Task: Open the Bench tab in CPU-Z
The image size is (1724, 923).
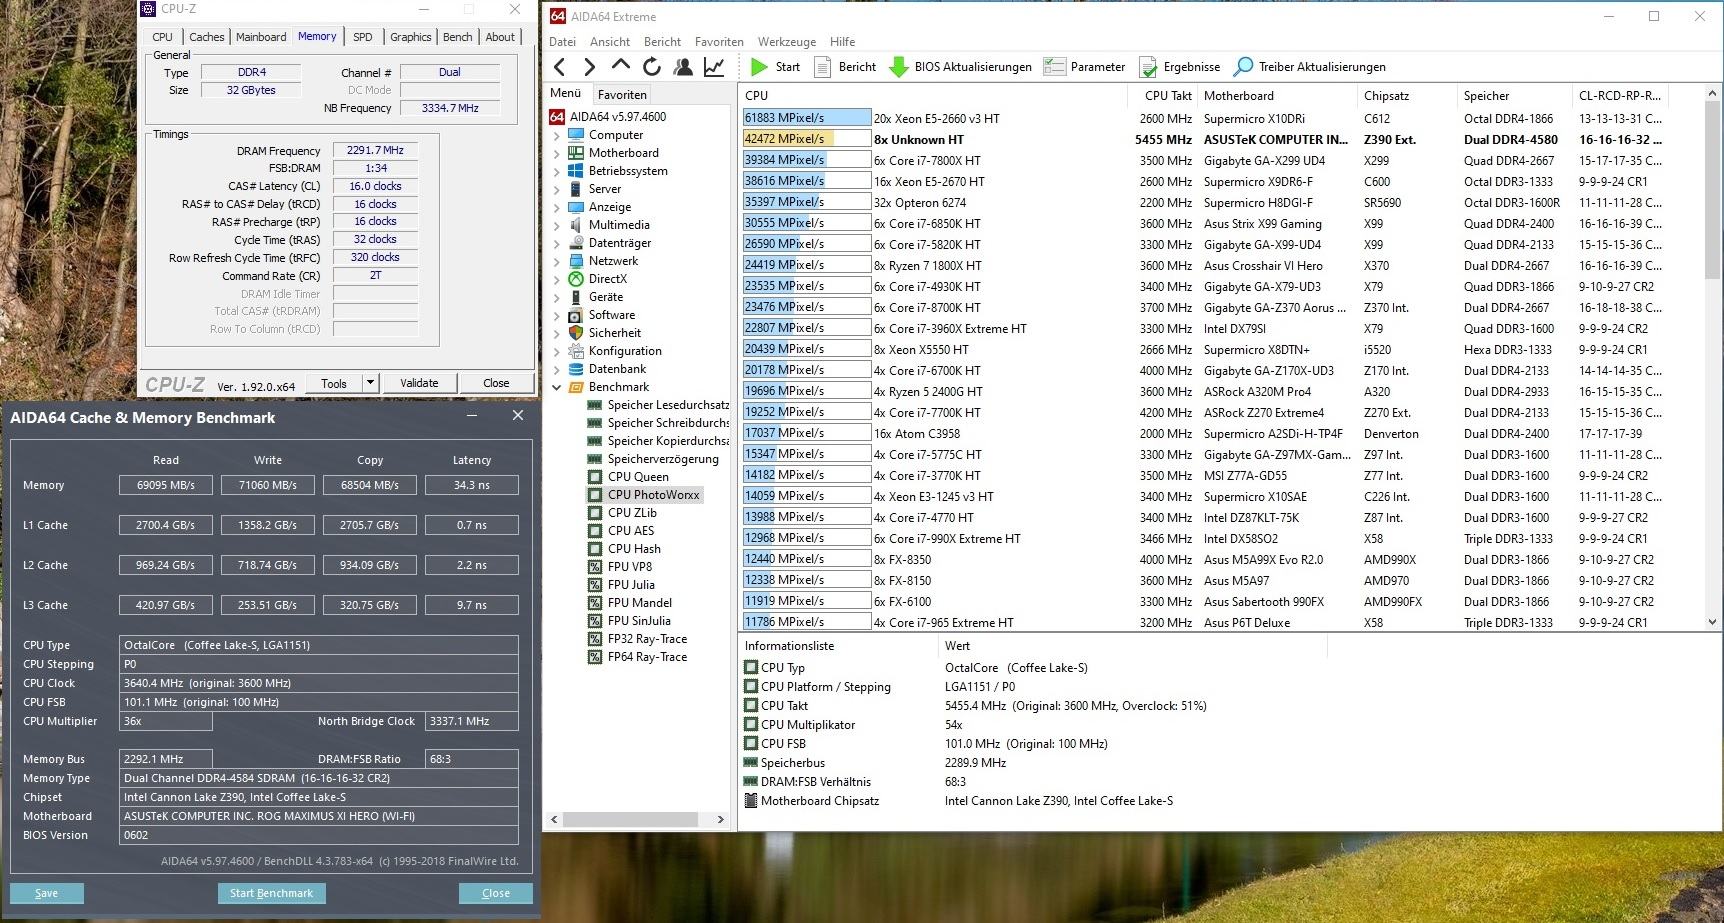Action: pyautogui.click(x=458, y=37)
